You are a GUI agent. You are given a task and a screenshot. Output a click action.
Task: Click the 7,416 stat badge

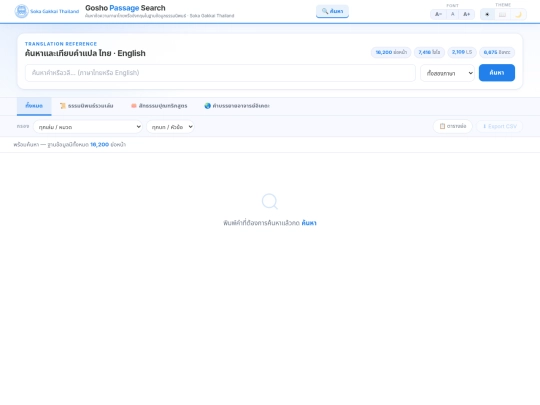(429, 52)
